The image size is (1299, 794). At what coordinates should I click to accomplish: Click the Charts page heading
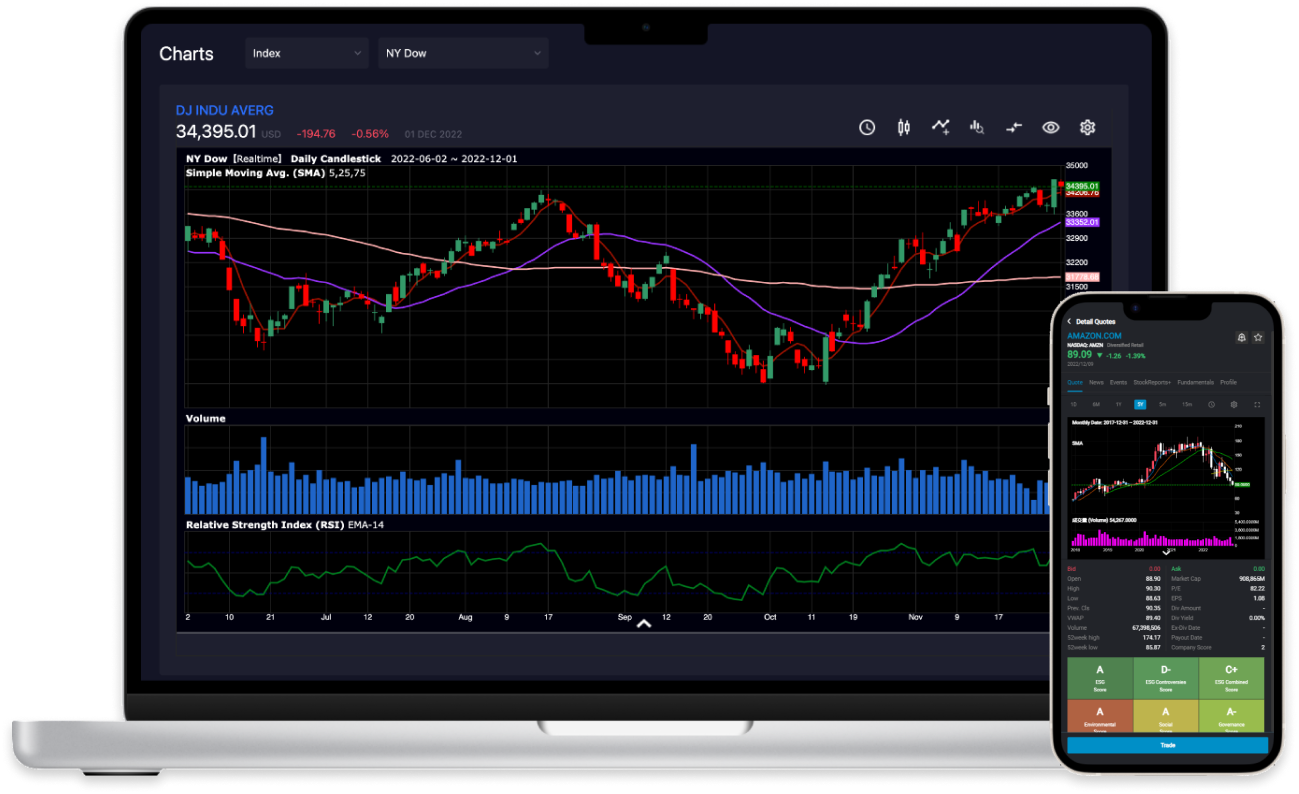coord(186,54)
